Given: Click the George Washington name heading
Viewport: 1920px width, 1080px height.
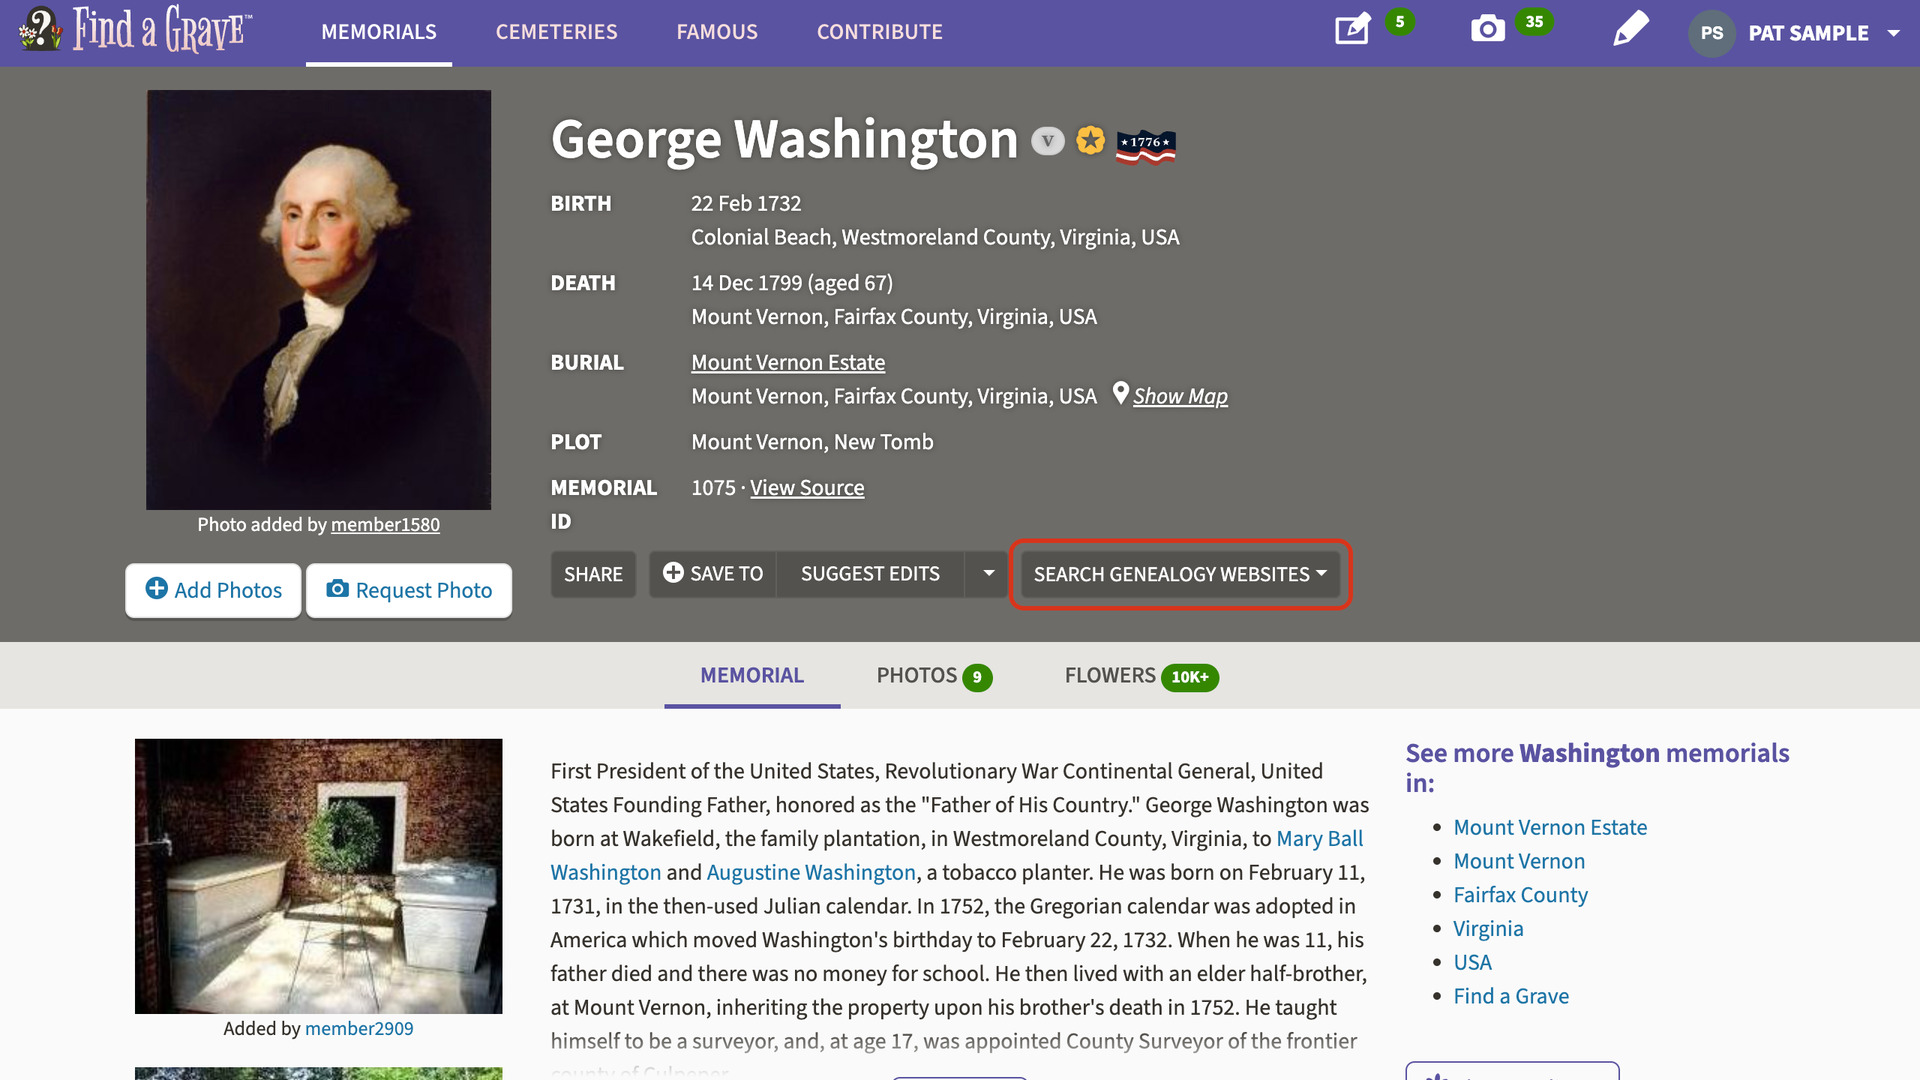Looking at the screenshot, I should coord(784,139).
